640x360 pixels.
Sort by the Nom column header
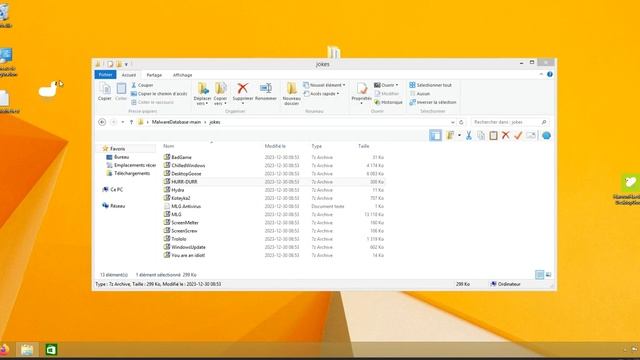pos(169,146)
